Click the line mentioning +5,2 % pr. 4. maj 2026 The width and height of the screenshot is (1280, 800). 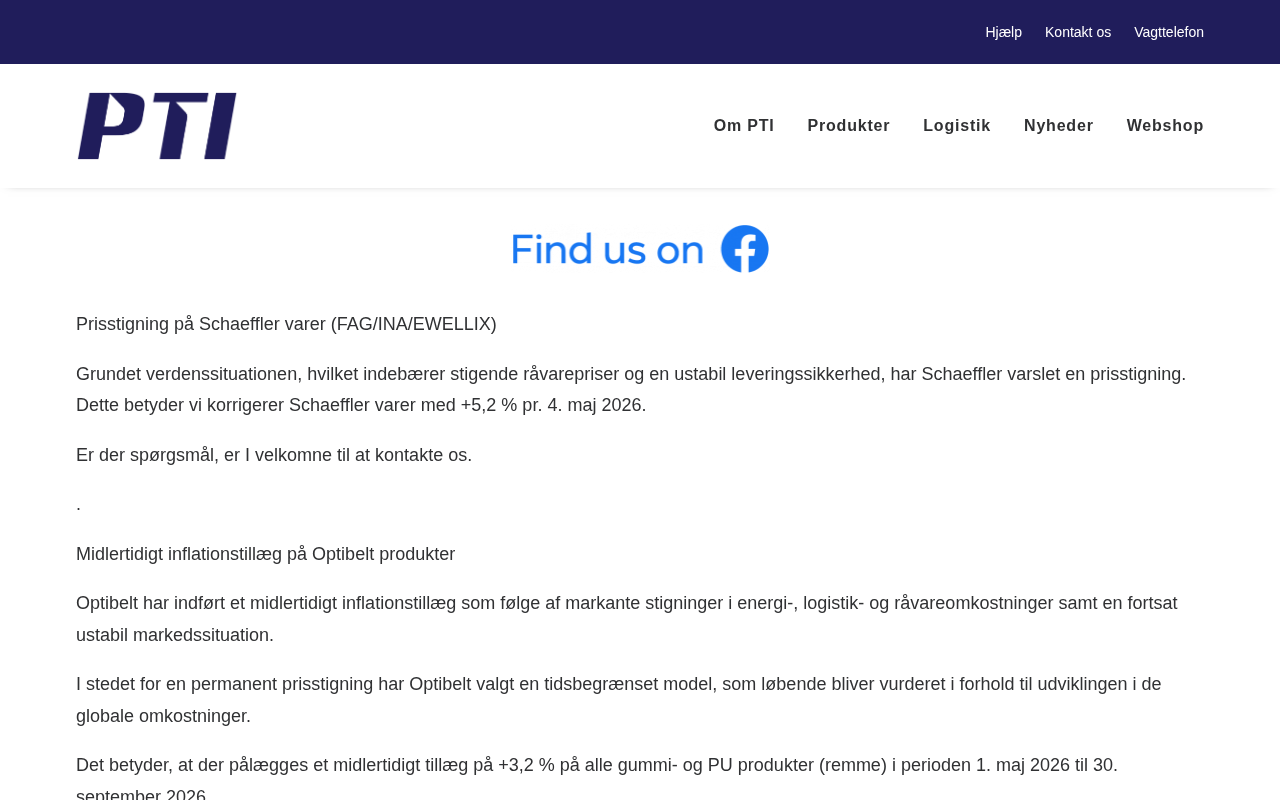(361, 405)
